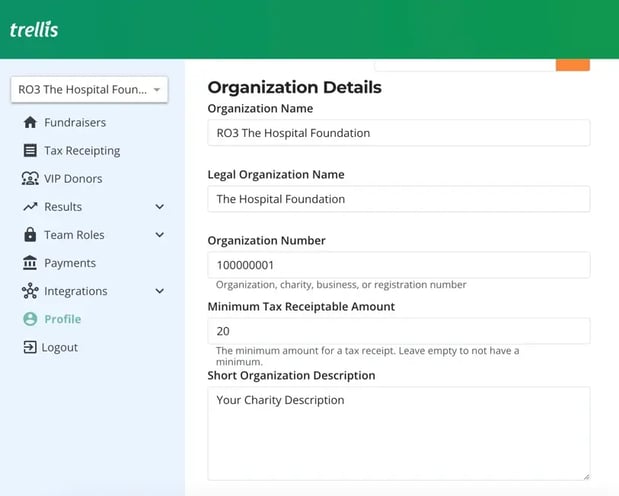Click the Team Roles lock icon
The height and width of the screenshot is (496, 619).
(x=30, y=235)
